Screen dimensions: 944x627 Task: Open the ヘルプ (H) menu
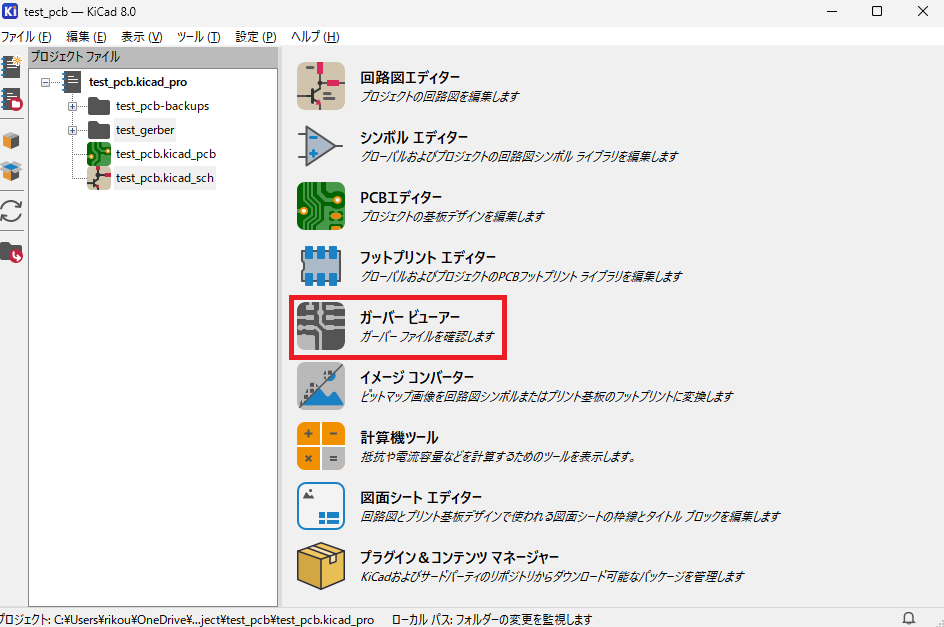point(315,37)
